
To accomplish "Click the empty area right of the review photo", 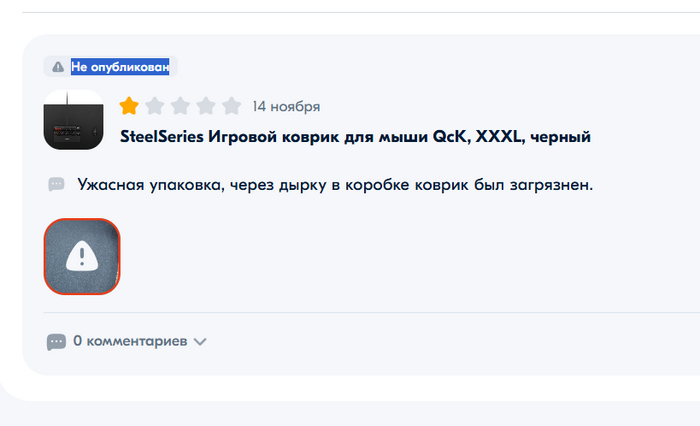I will pyautogui.click(x=400, y=256).
